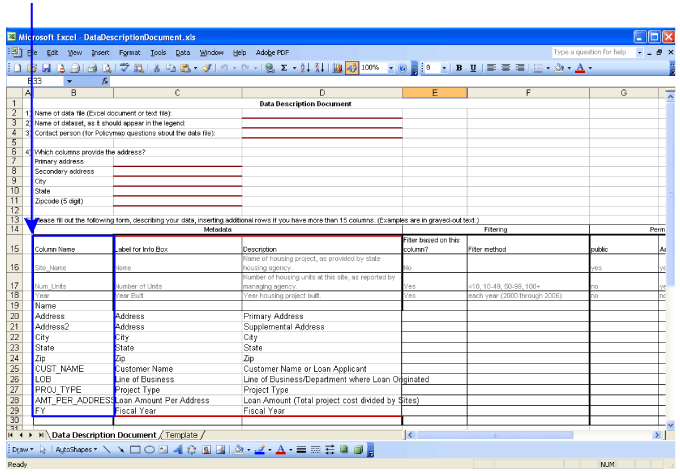Click the Save icon in the toolbar
The width and height of the screenshot is (680, 475).
pyautogui.click(x=46, y=68)
